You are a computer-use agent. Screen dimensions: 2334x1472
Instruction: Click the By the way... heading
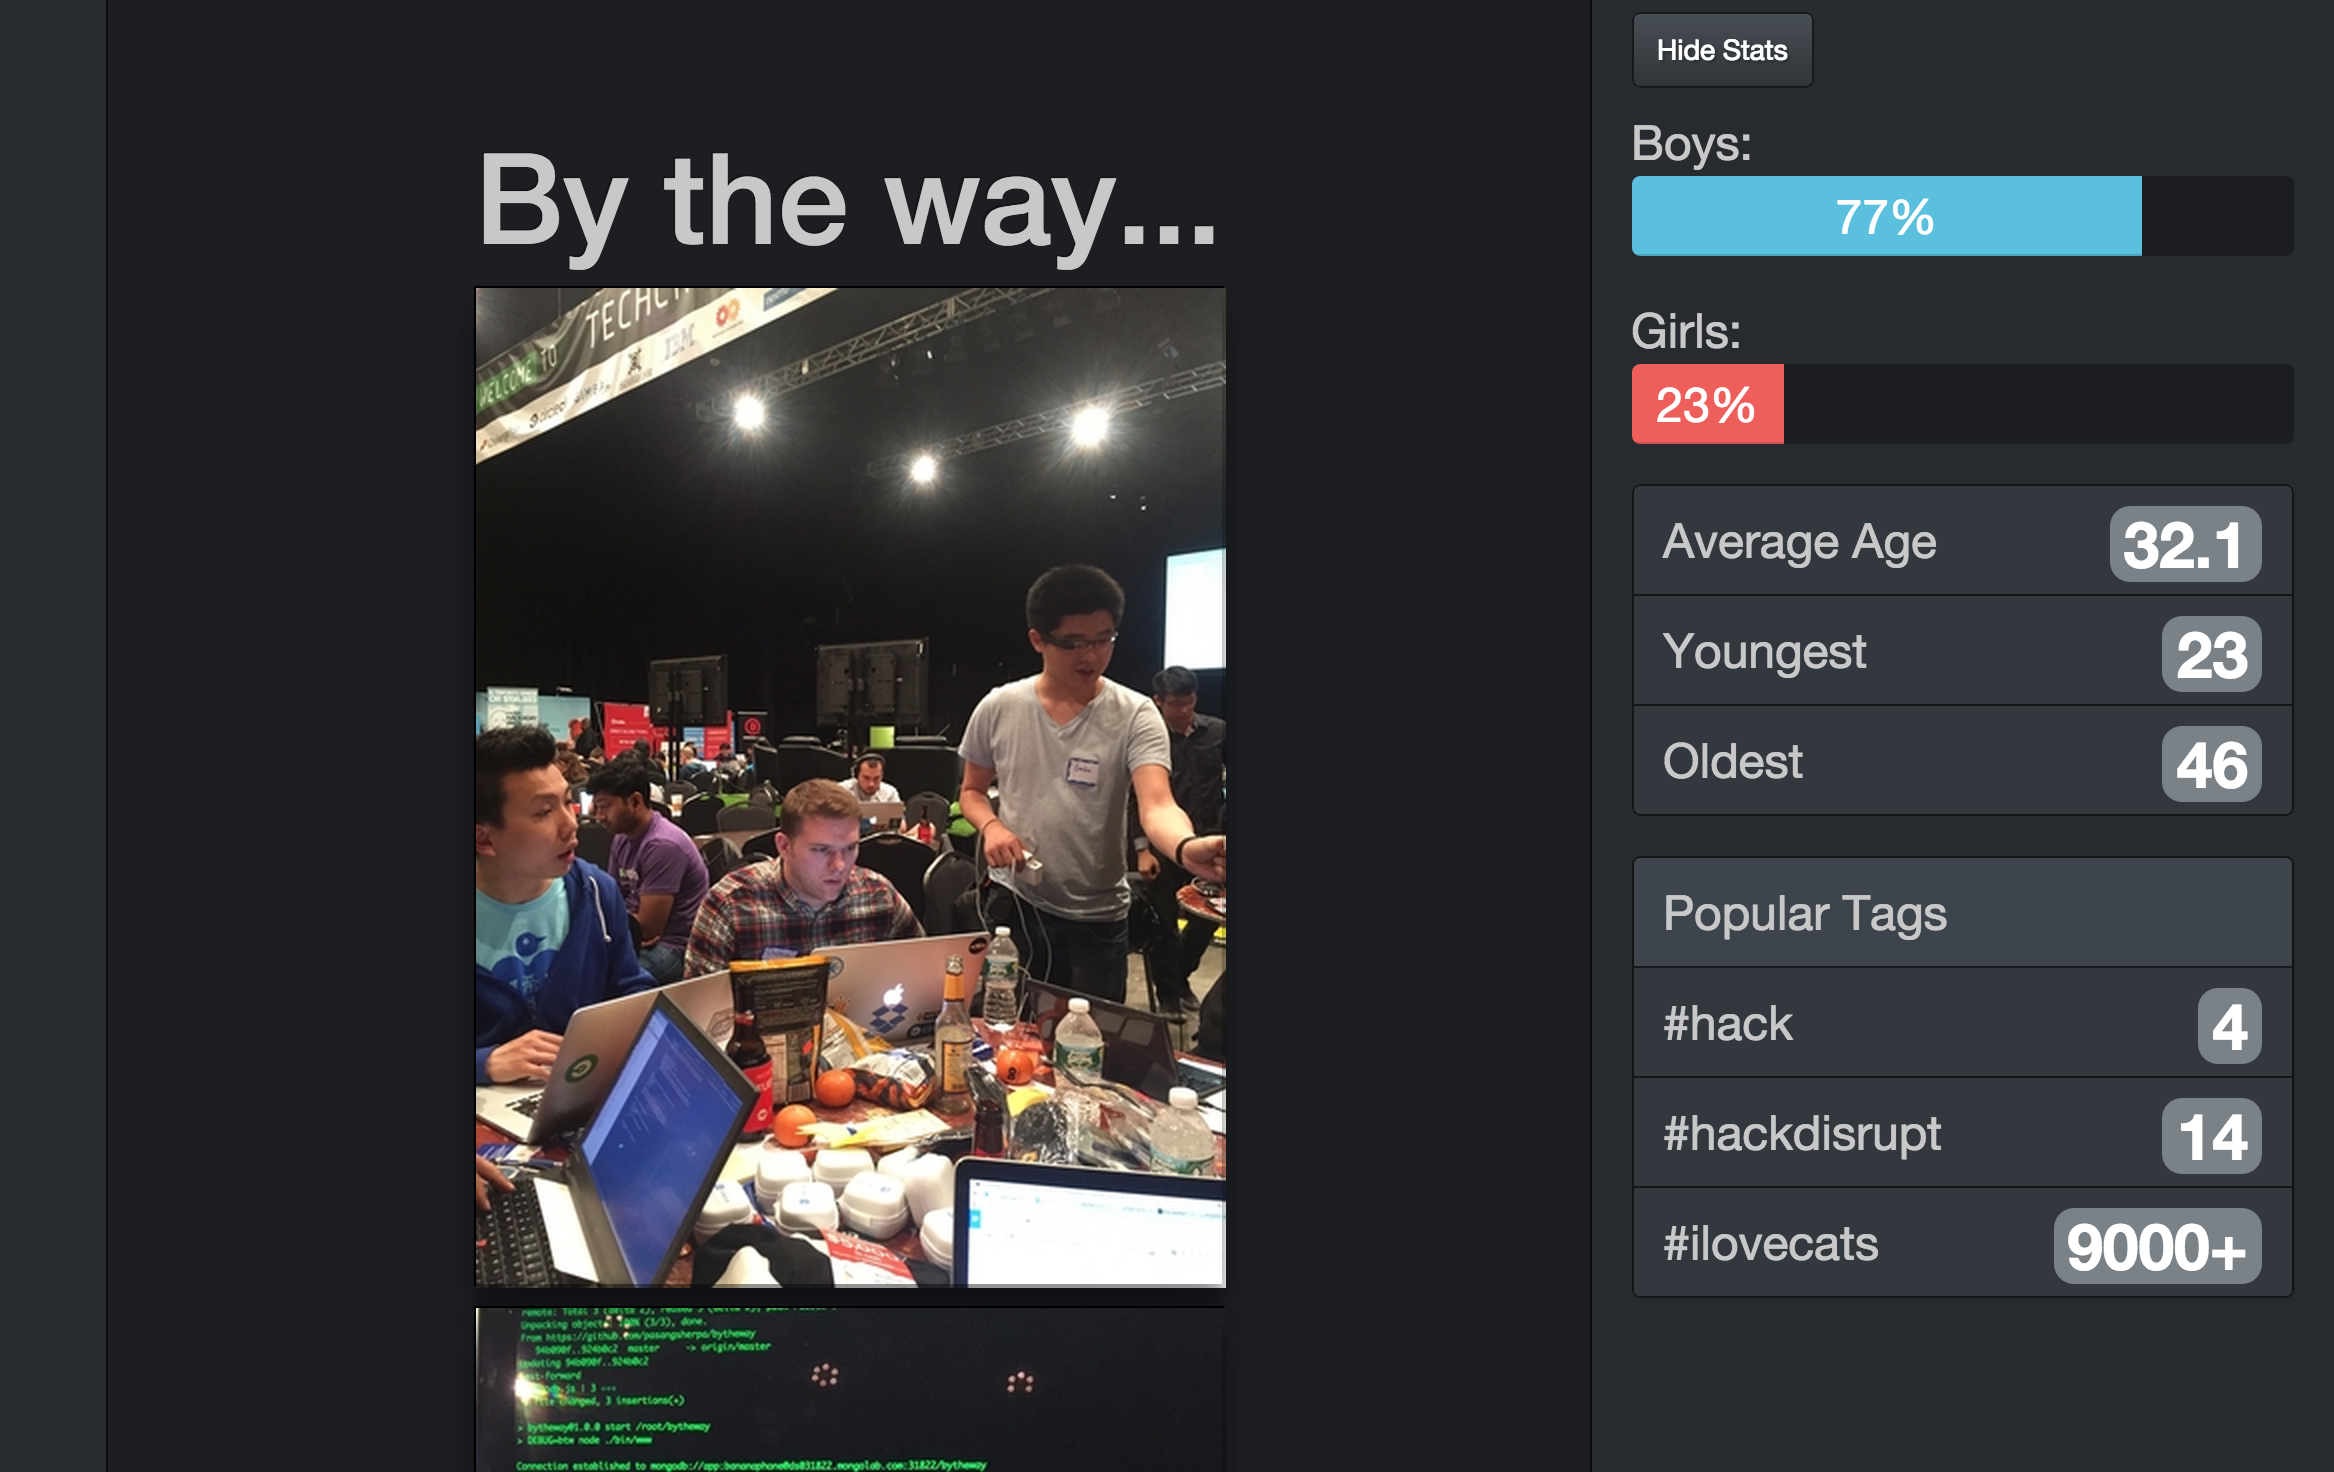tap(847, 202)
